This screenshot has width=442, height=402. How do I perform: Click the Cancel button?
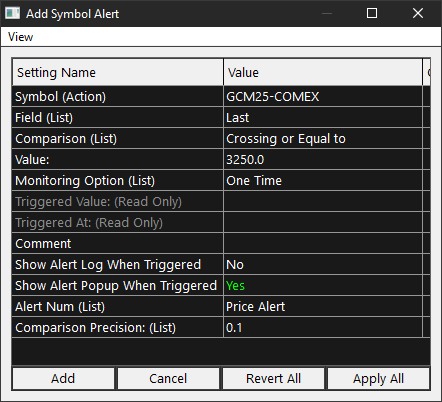168,379
